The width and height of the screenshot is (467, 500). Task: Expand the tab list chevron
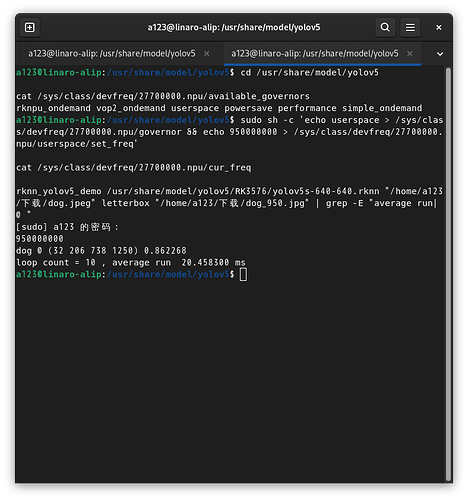click(440, 54)
